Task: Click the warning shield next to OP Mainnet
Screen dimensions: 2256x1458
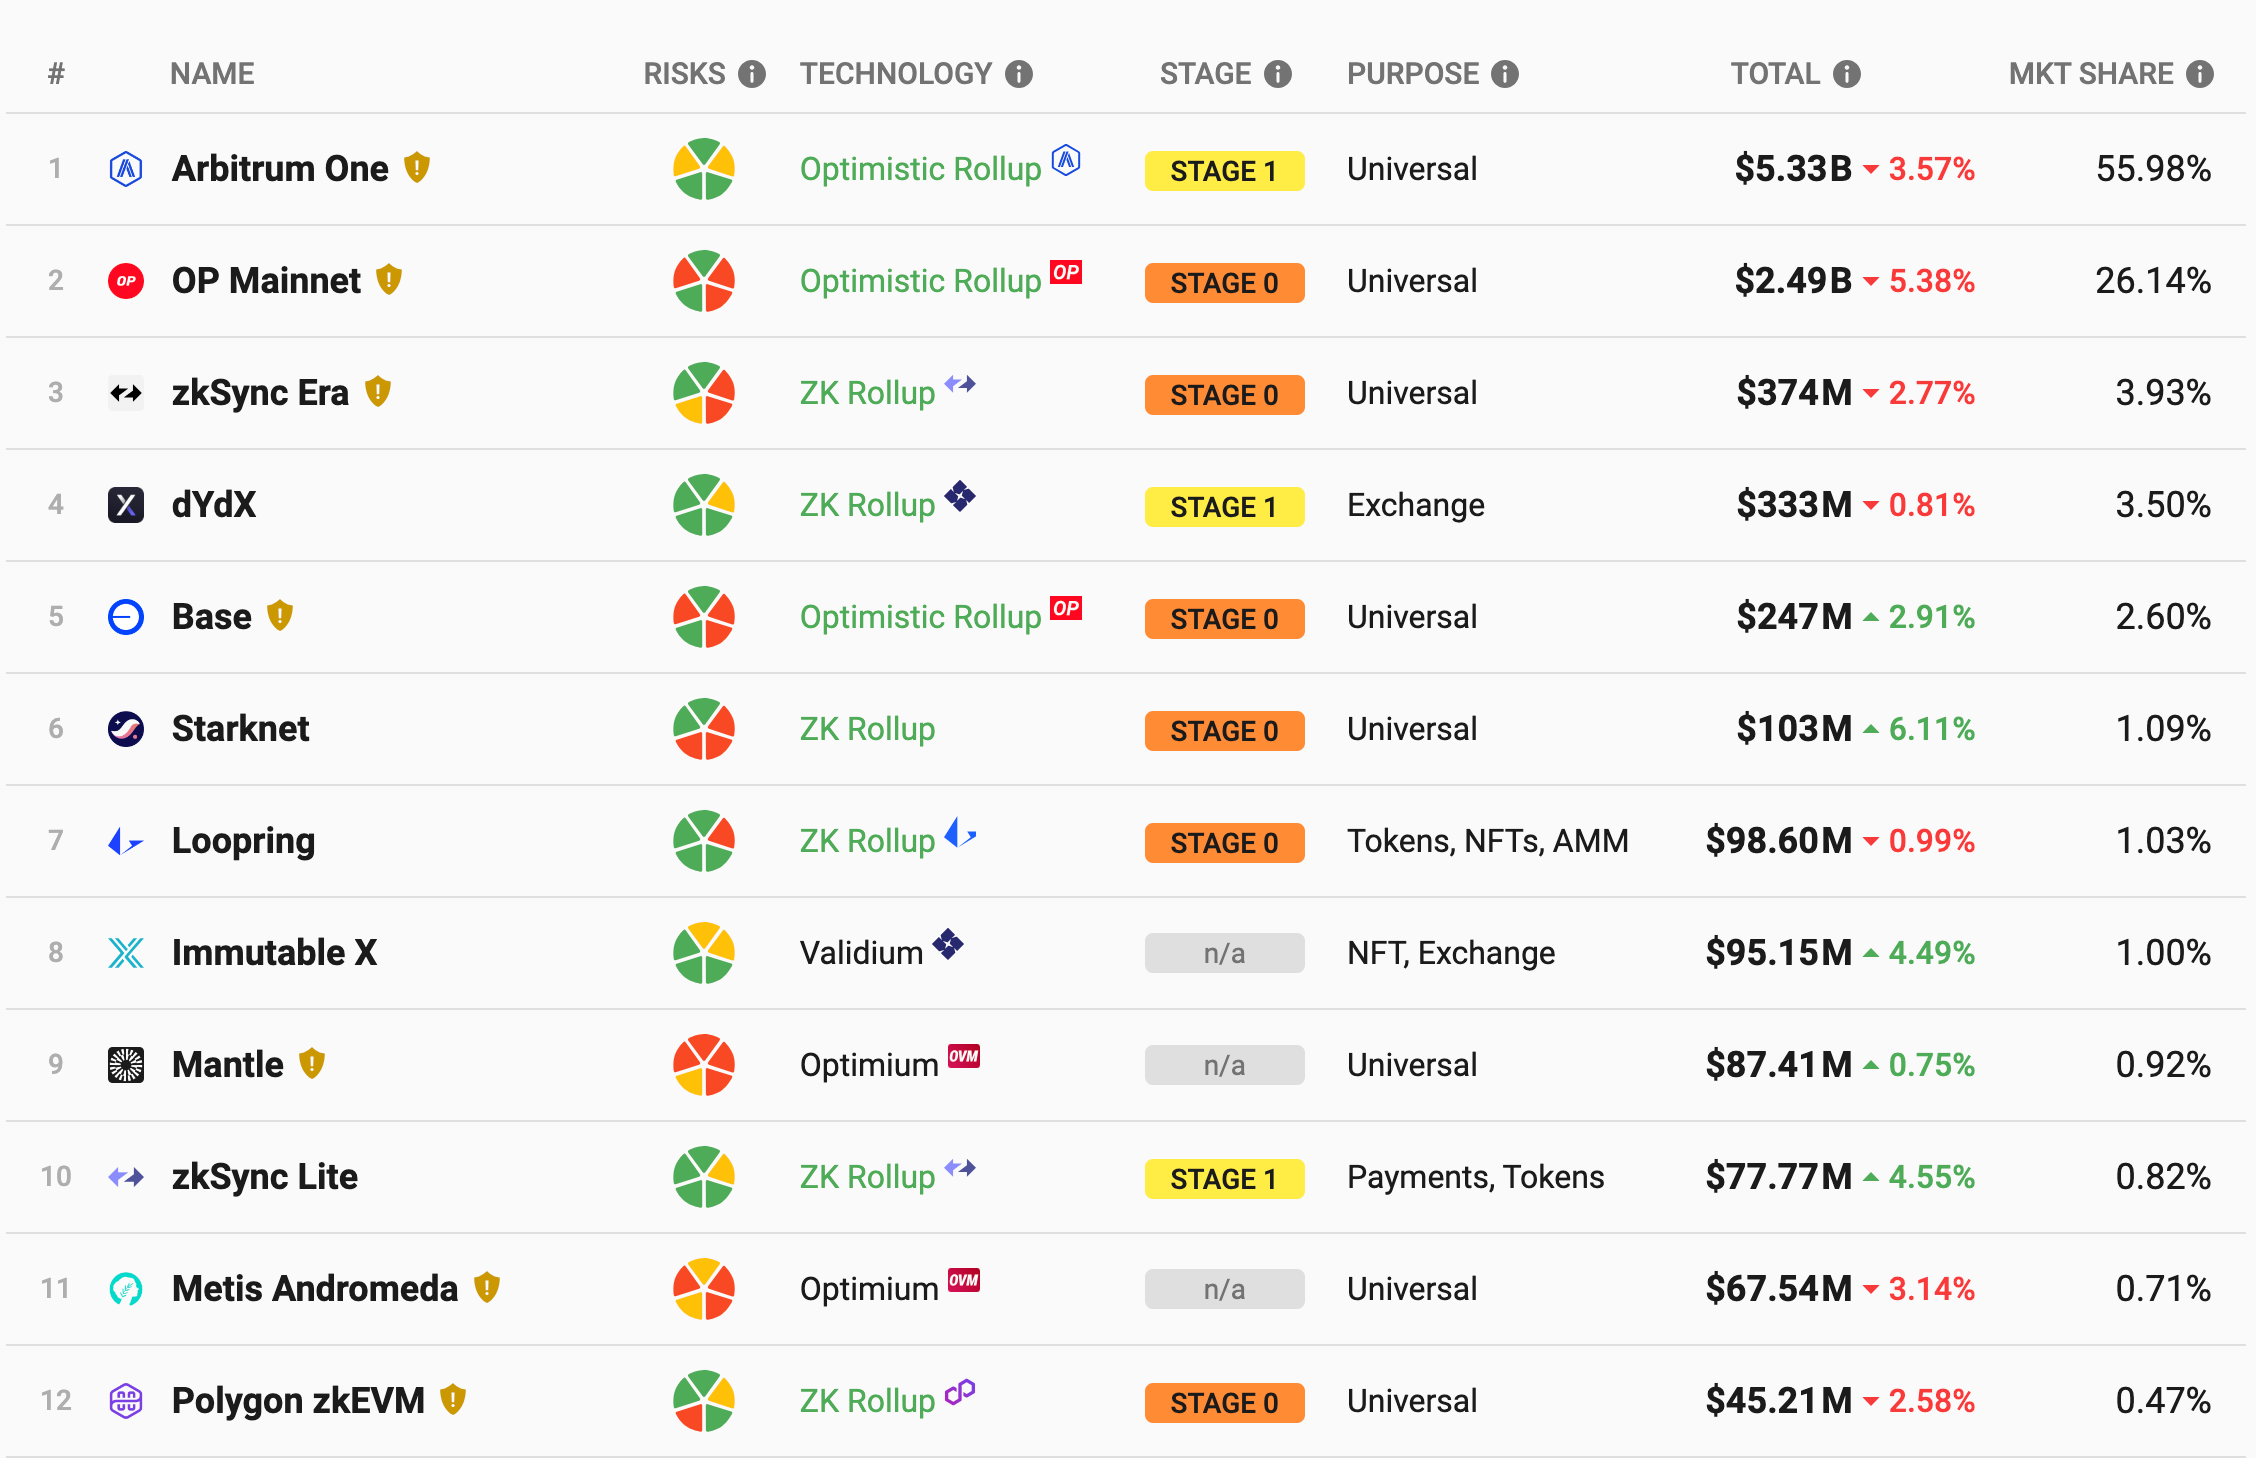Action: [389, 280]
